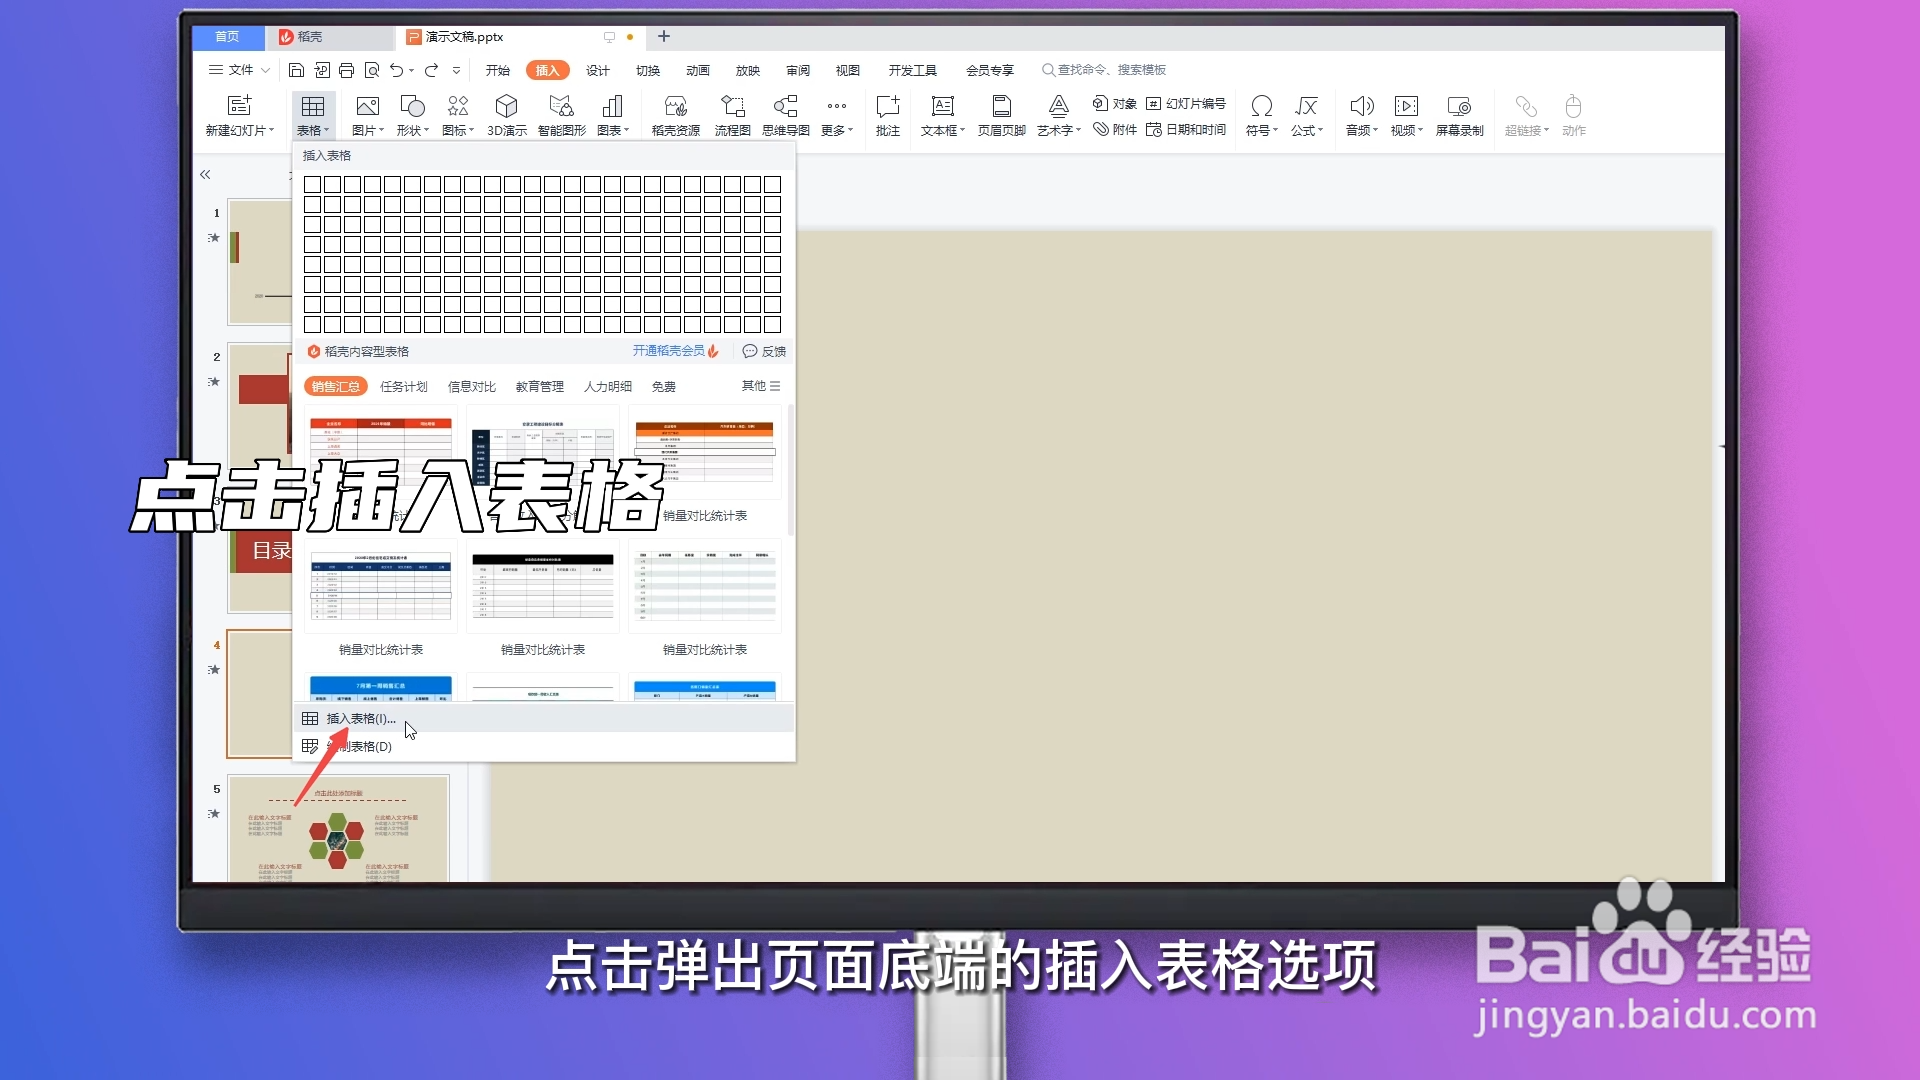
Task: Insert a 文本框 (Text box) icon
Action: point(942,107)
